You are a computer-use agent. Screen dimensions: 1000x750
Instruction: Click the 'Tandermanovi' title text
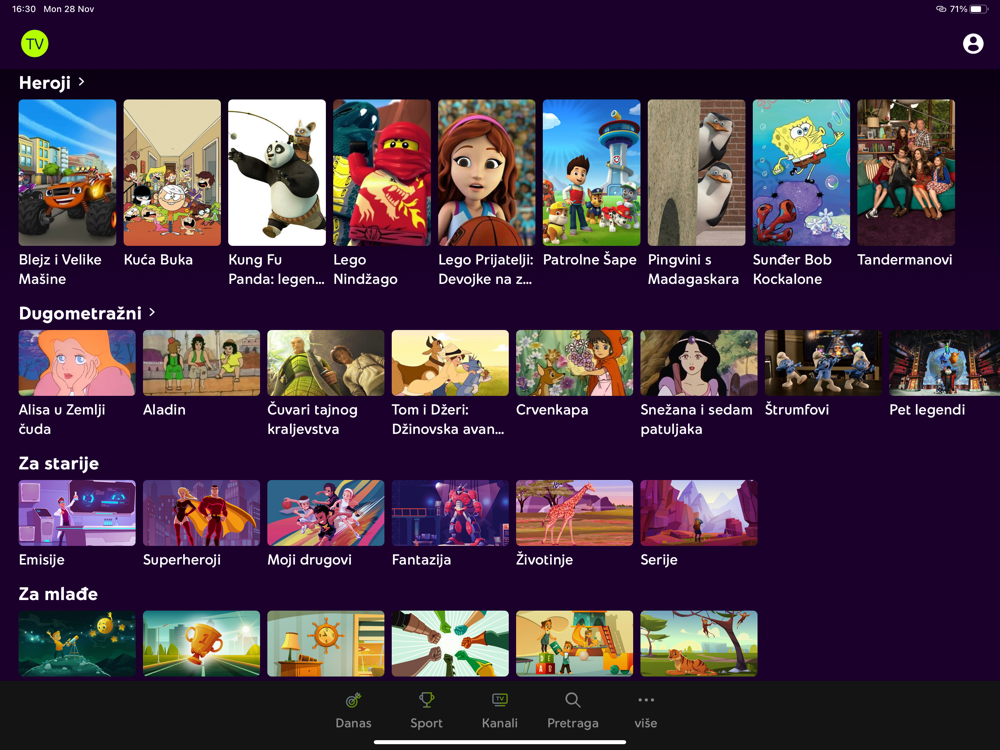click(905, 260)
